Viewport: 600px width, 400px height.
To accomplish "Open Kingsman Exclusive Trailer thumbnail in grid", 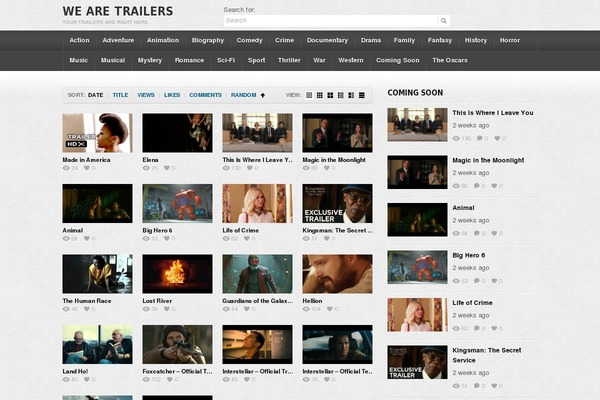I will click(337, 204).
